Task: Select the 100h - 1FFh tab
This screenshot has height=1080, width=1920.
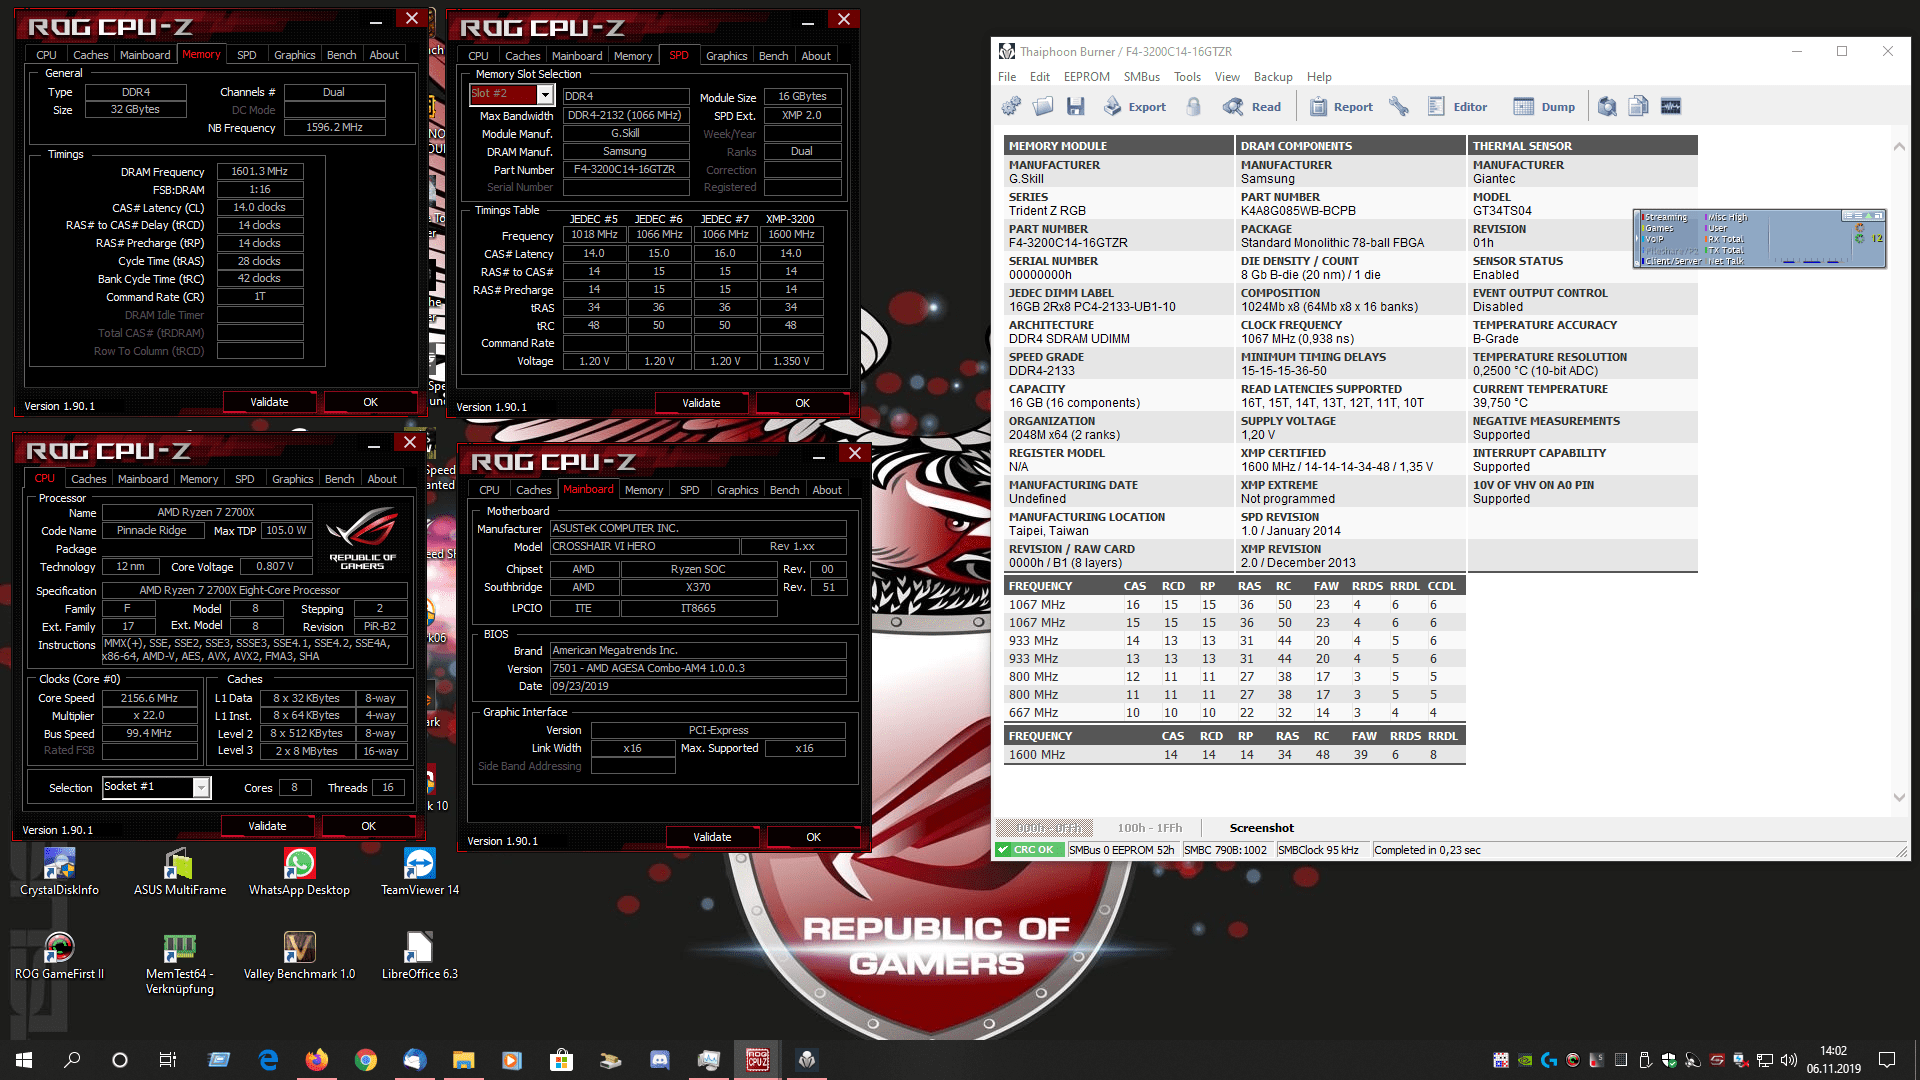Action: pyautogui.click(x=1149, y=828)
